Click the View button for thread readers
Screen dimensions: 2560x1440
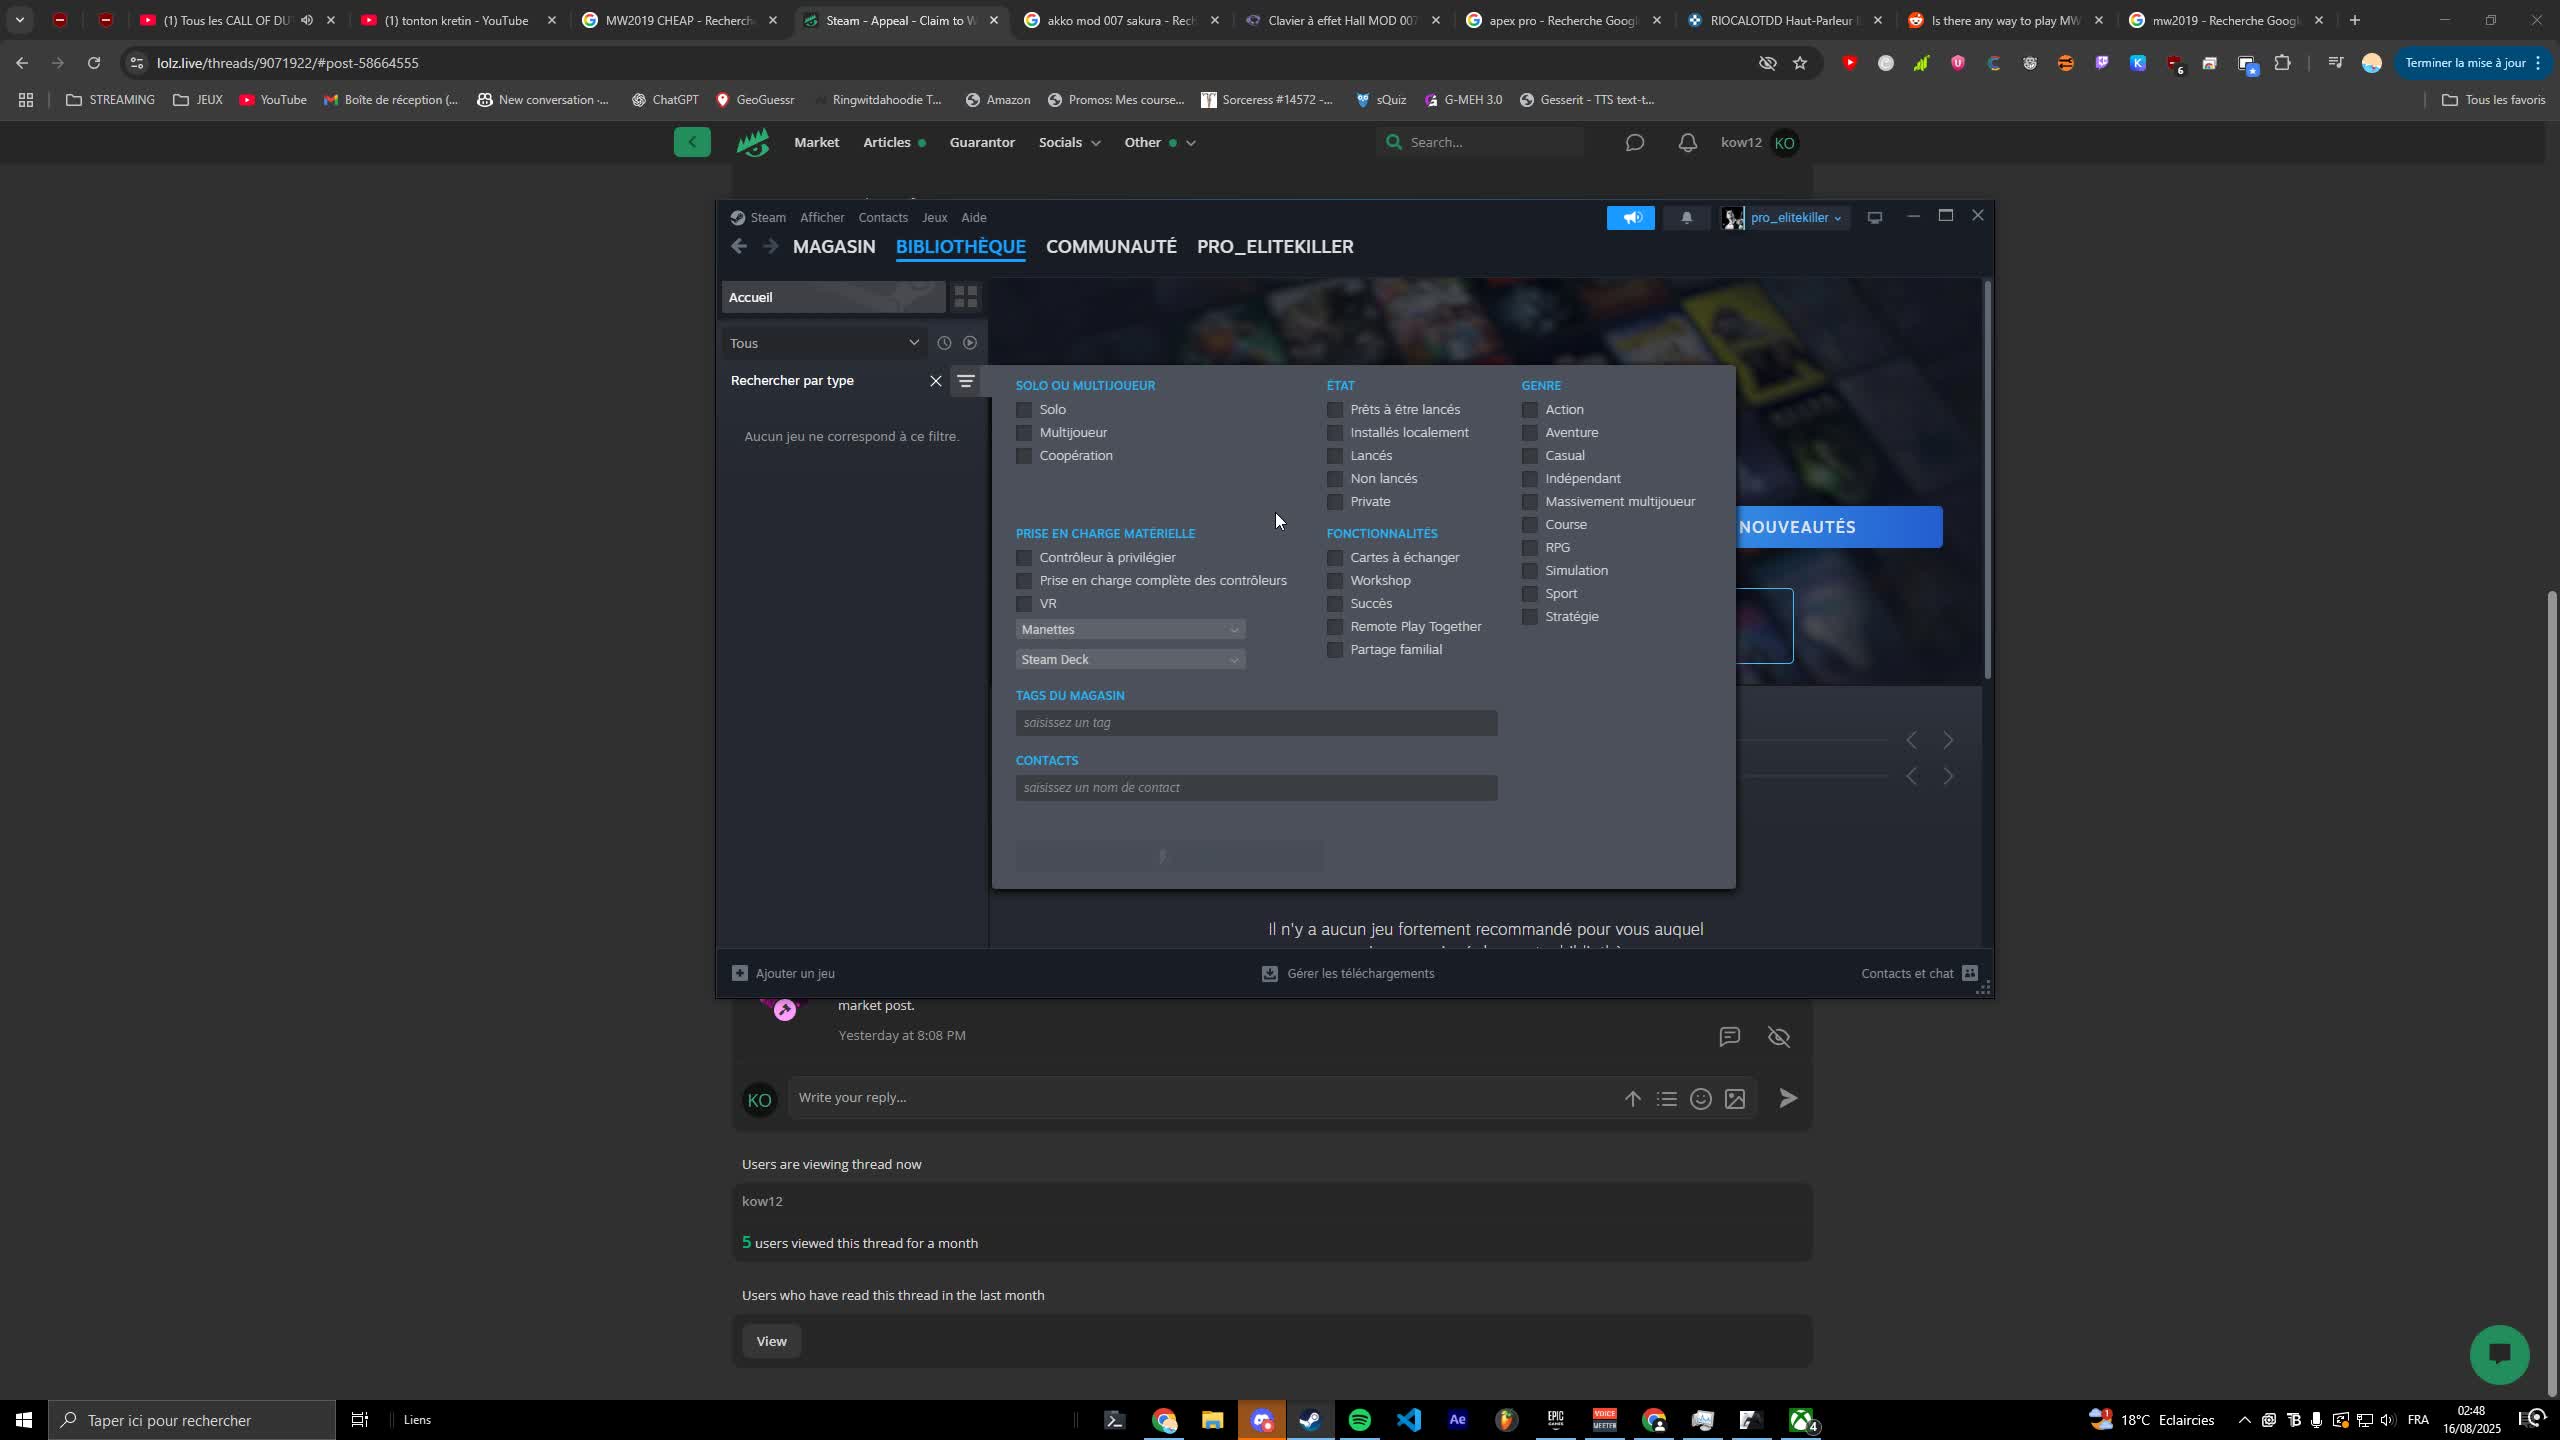(x=771, y=1341)
